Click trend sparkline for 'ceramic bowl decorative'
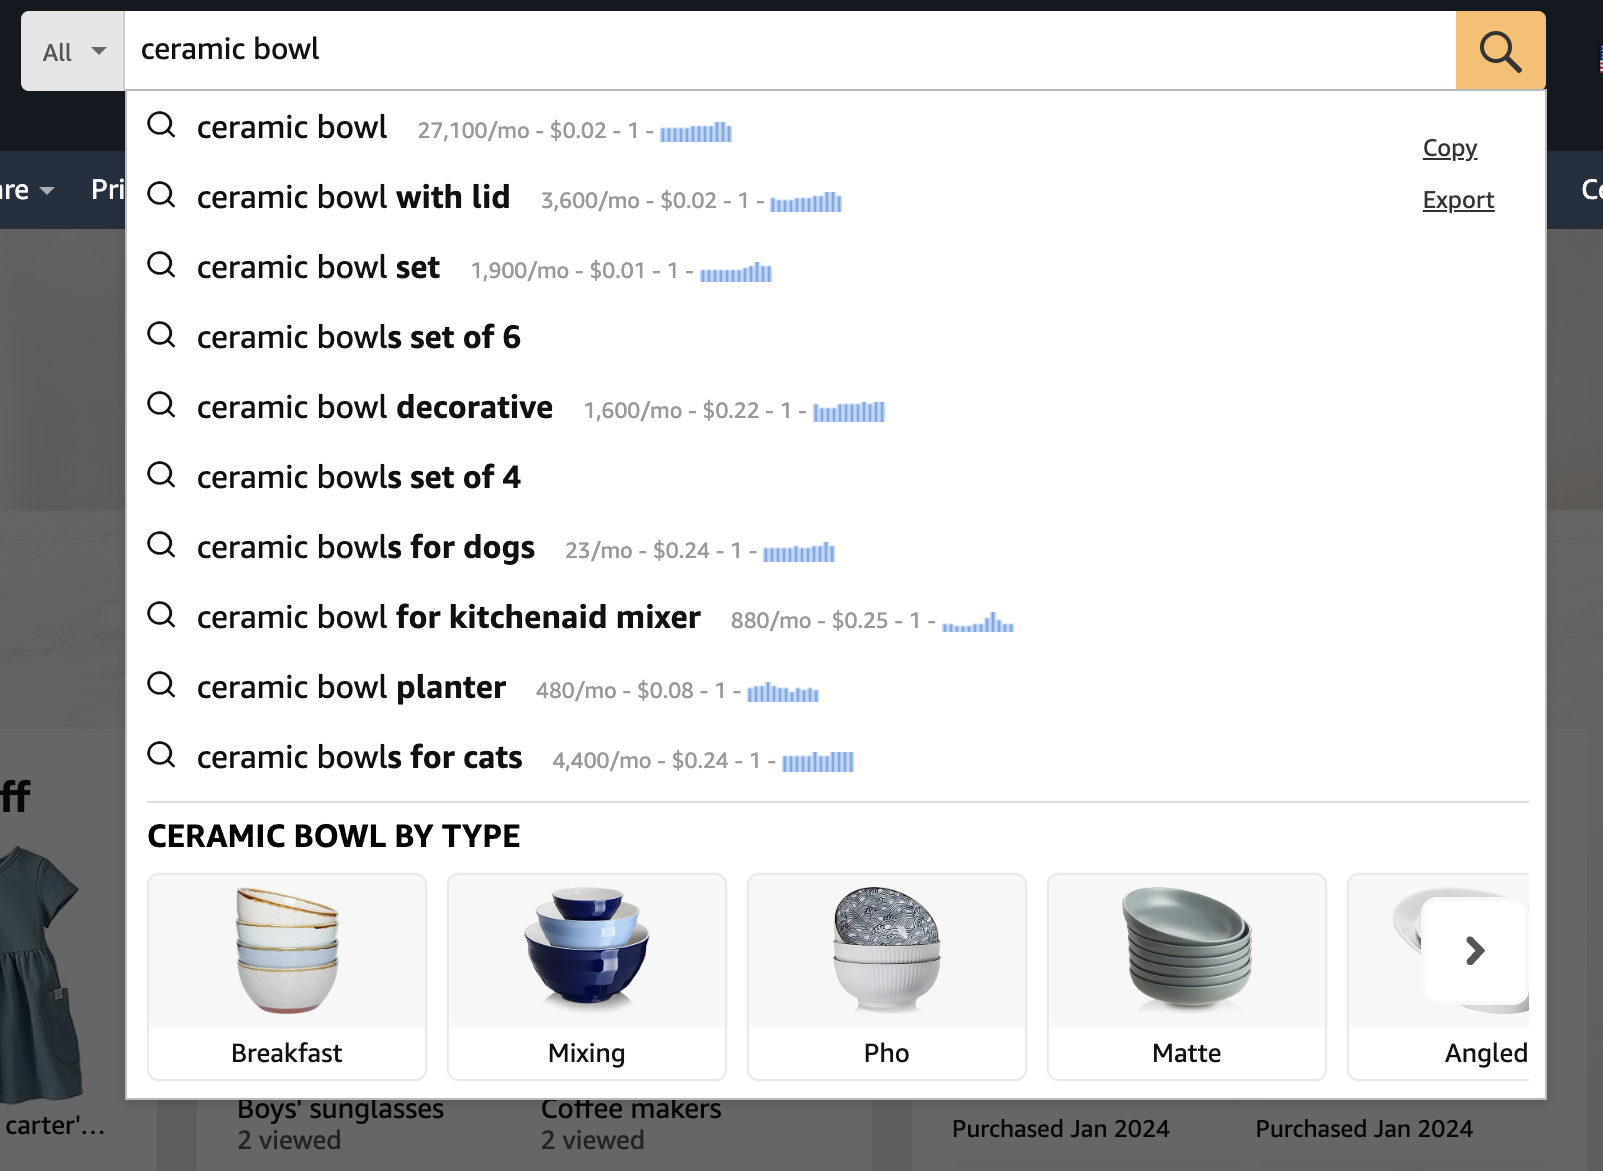This screenshot has width=1603, height=1171. pos(849,412)
